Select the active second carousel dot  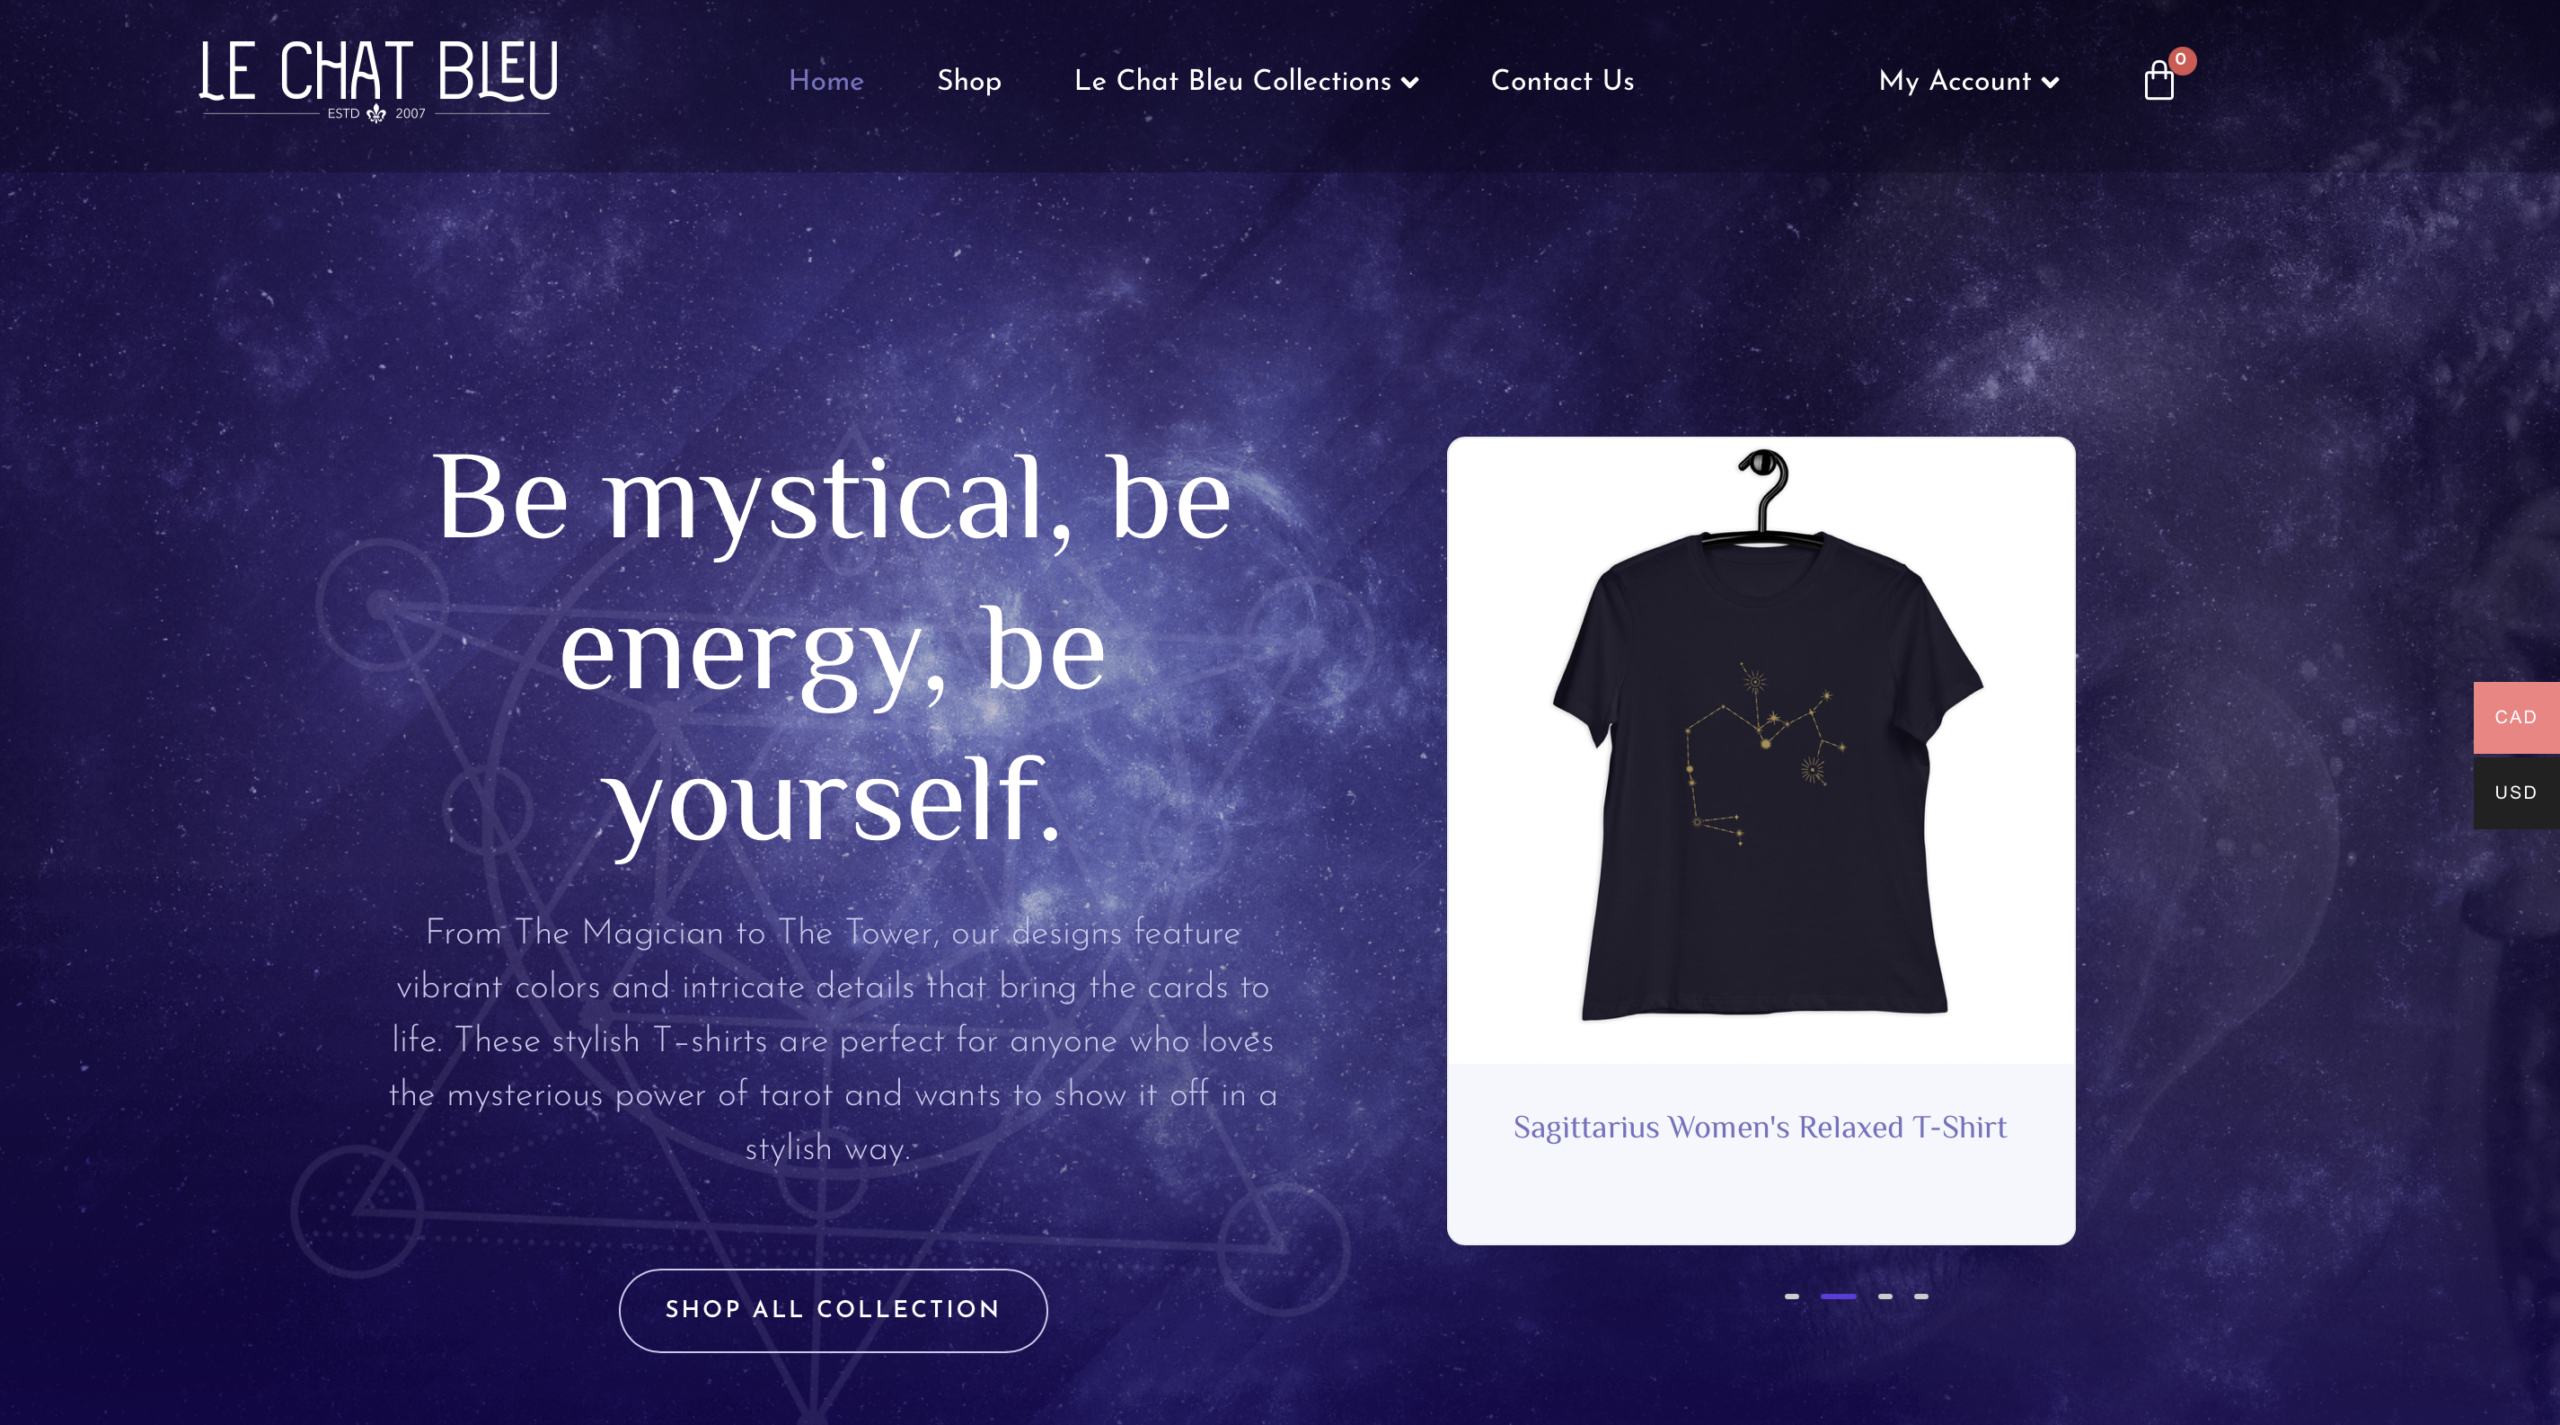click(1838, 1296)
